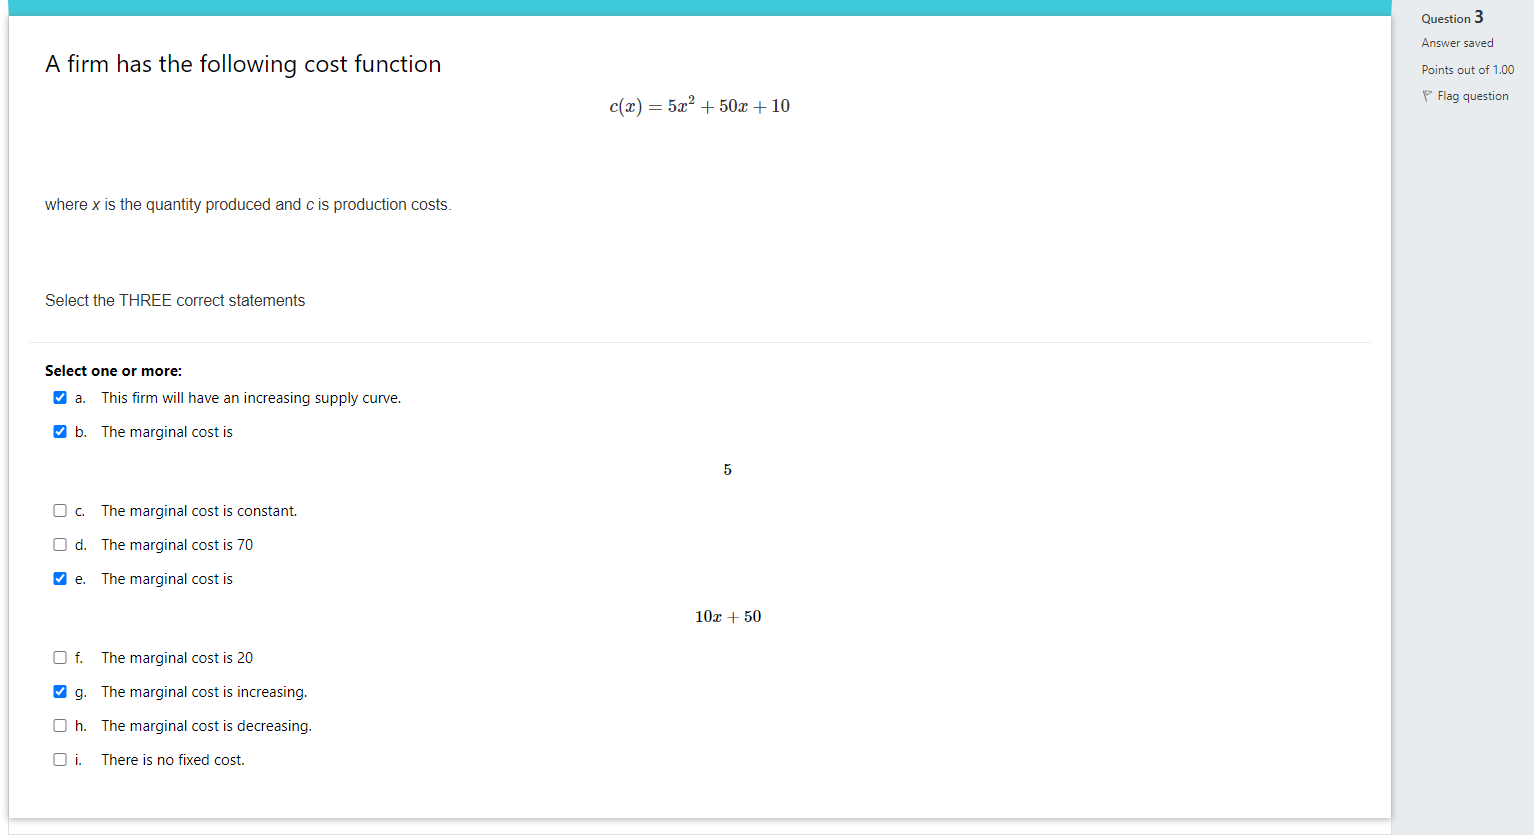
Task: Check option i no fixed cost
Action: click(x=60, y=760)
